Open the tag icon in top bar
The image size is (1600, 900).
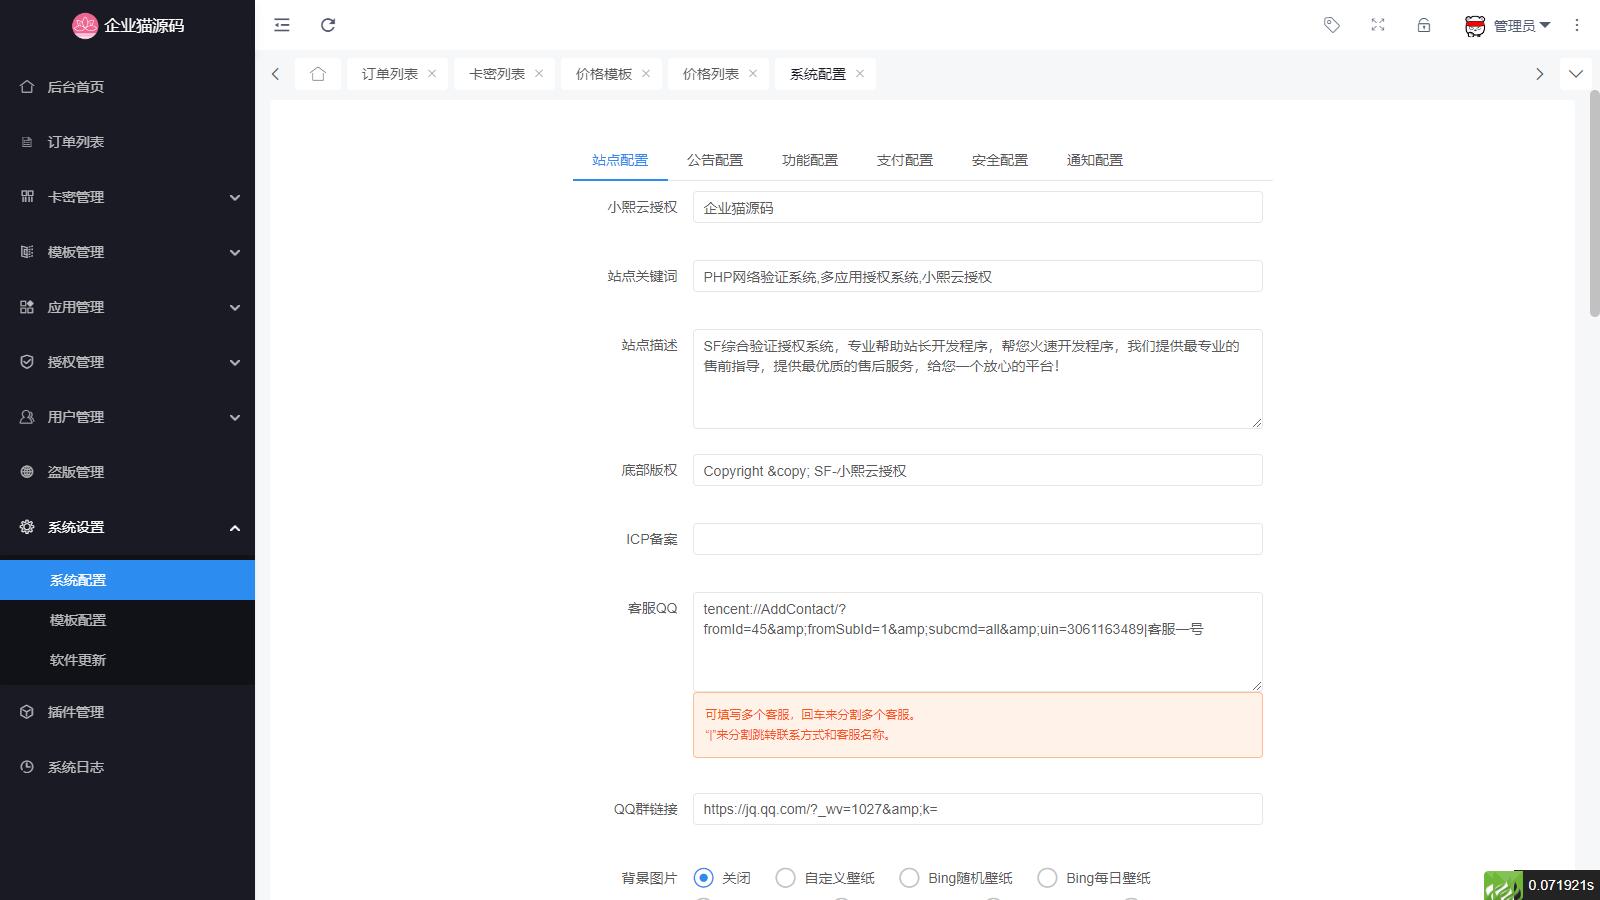click(1331, 25)
